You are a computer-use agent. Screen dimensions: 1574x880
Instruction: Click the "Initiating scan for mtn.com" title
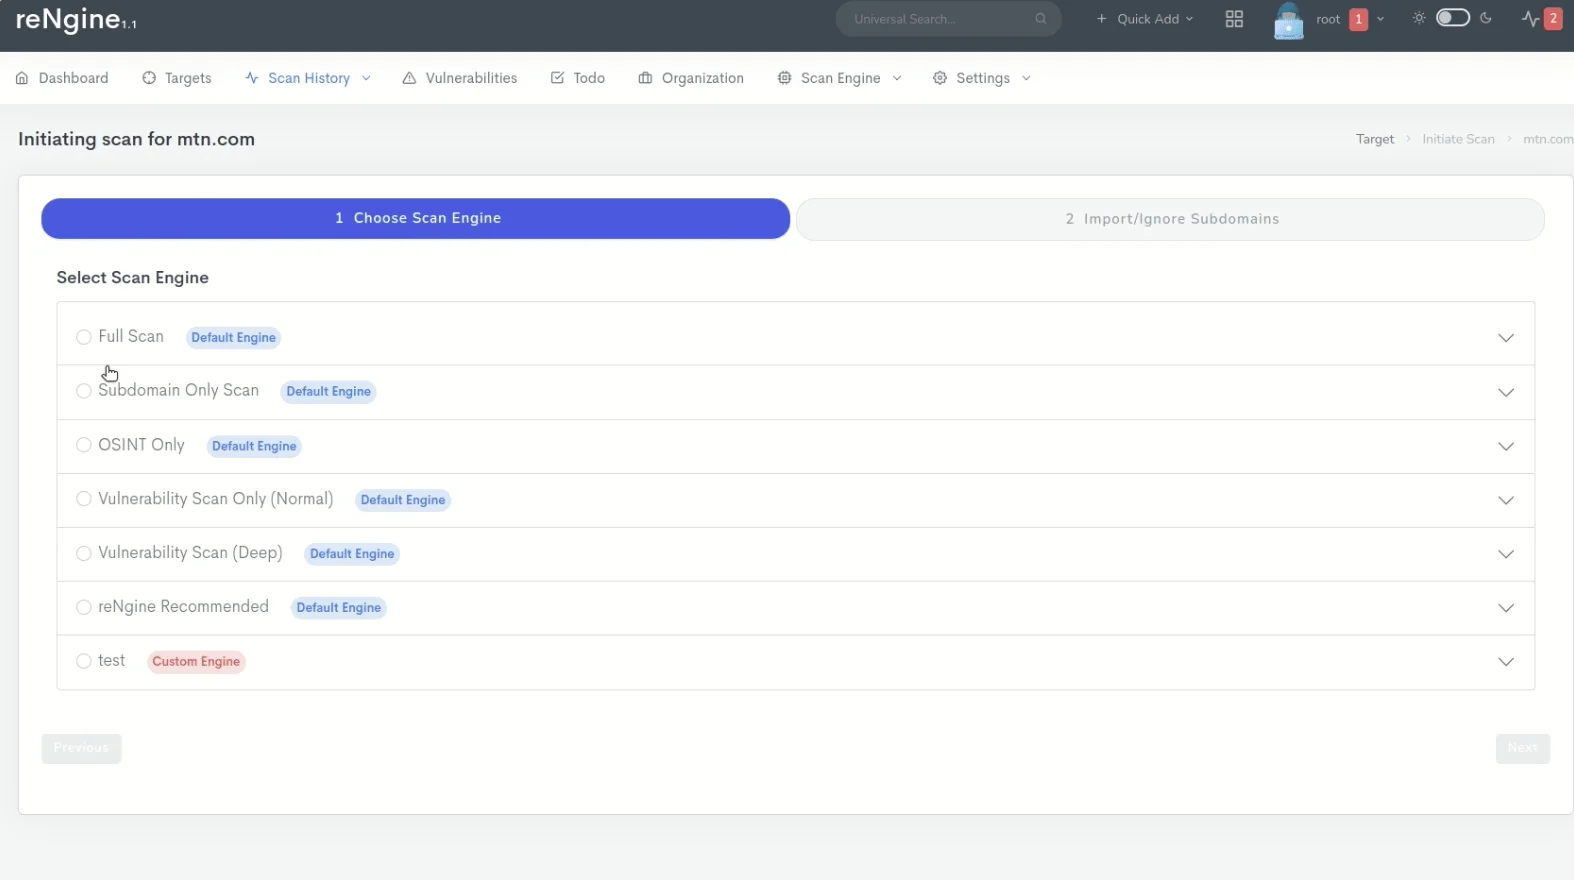[x=136, y=139]
